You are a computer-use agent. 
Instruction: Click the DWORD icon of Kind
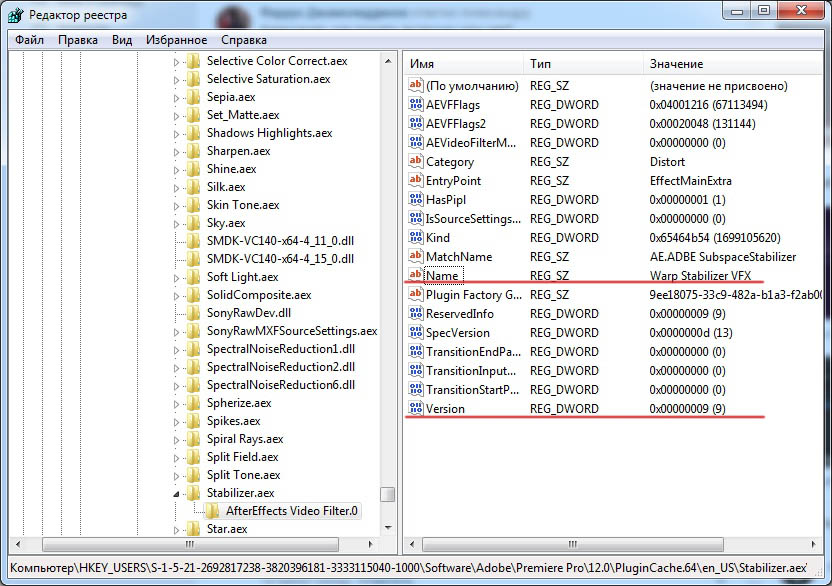coord(415,237)
